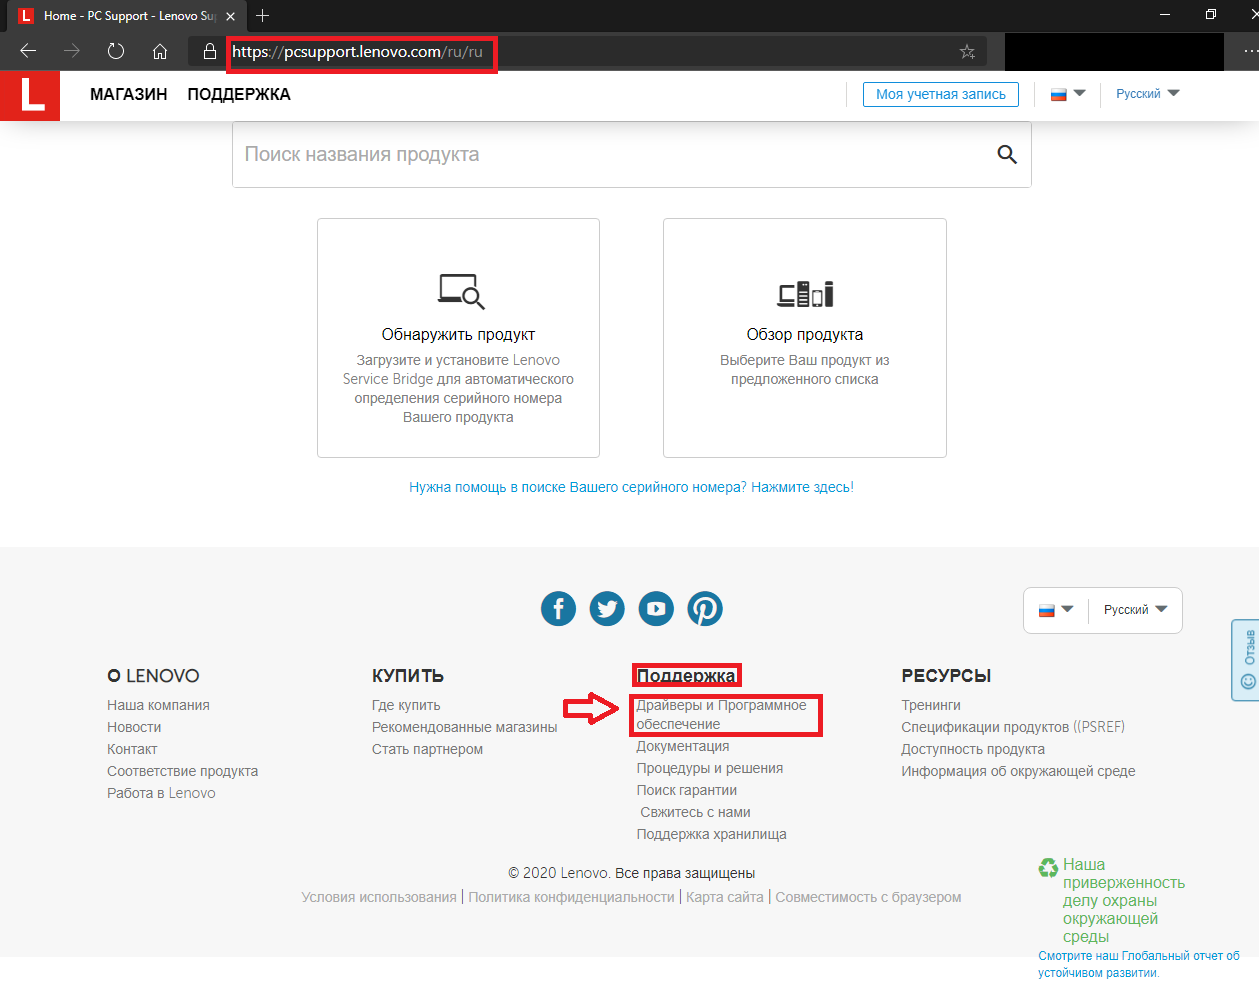This screenshot has width=1259, height=982.
Task: Open the browser menu ellipsis
Action: click(1250, 51)
